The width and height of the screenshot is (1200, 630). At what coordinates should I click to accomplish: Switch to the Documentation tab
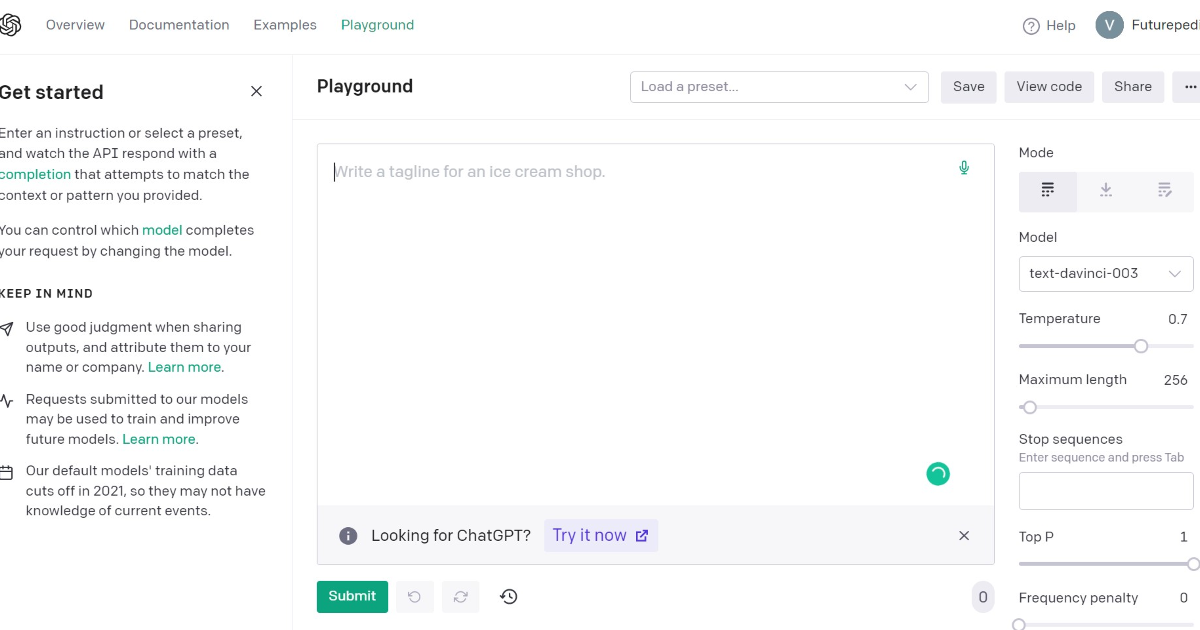[x=179, y=24]
